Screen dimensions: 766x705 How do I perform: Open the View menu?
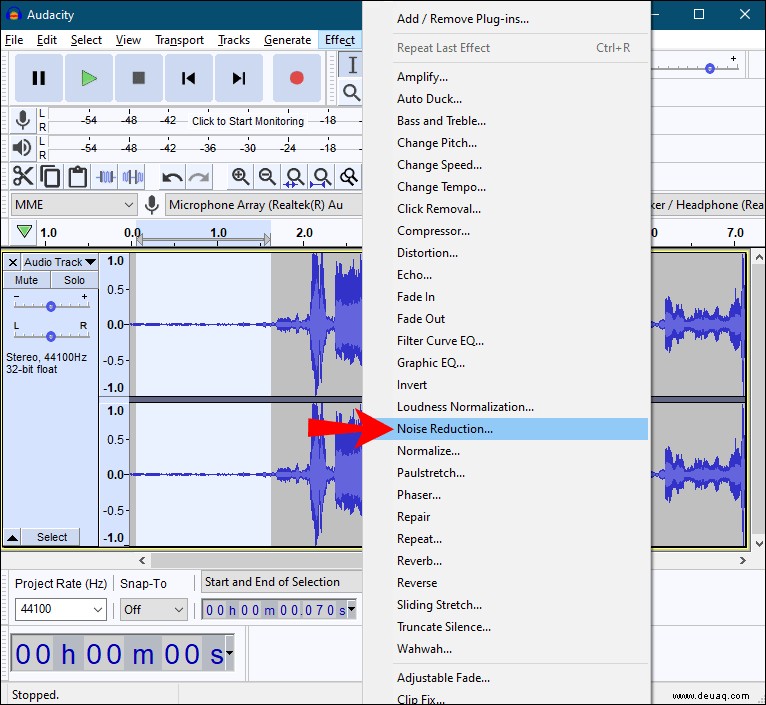[128, 40]
